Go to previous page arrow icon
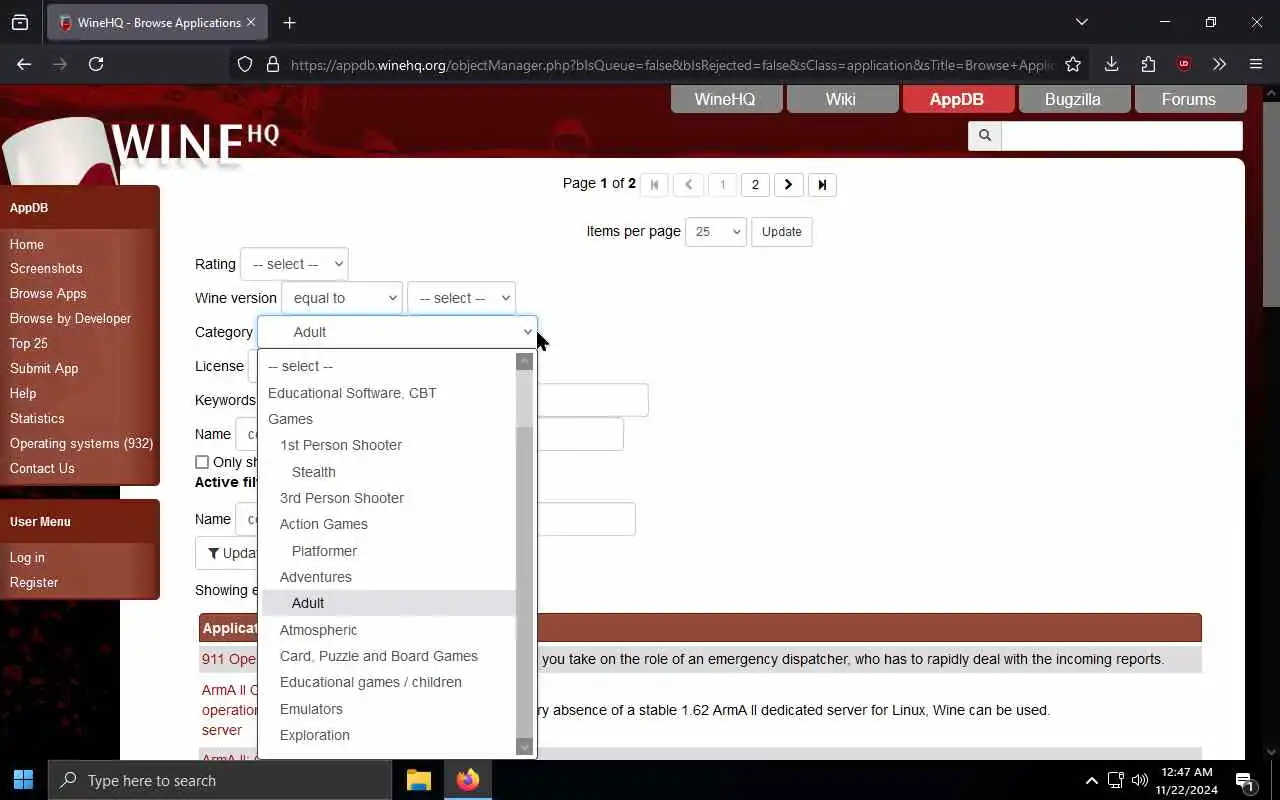The image size is (1280, 800). tap(688, 184)
